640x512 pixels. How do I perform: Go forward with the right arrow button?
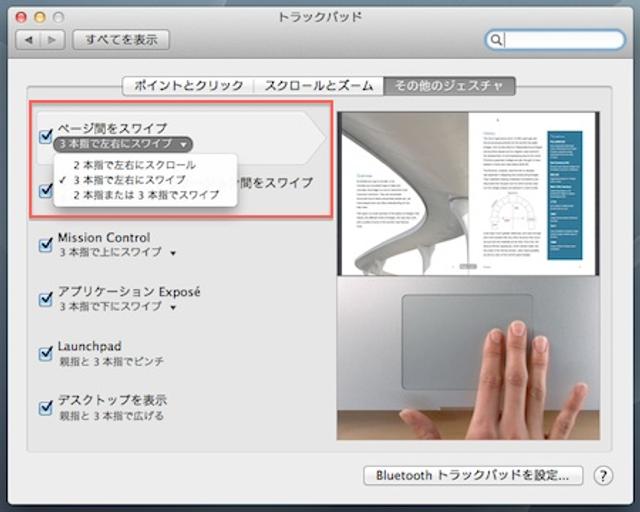(52, 40)
